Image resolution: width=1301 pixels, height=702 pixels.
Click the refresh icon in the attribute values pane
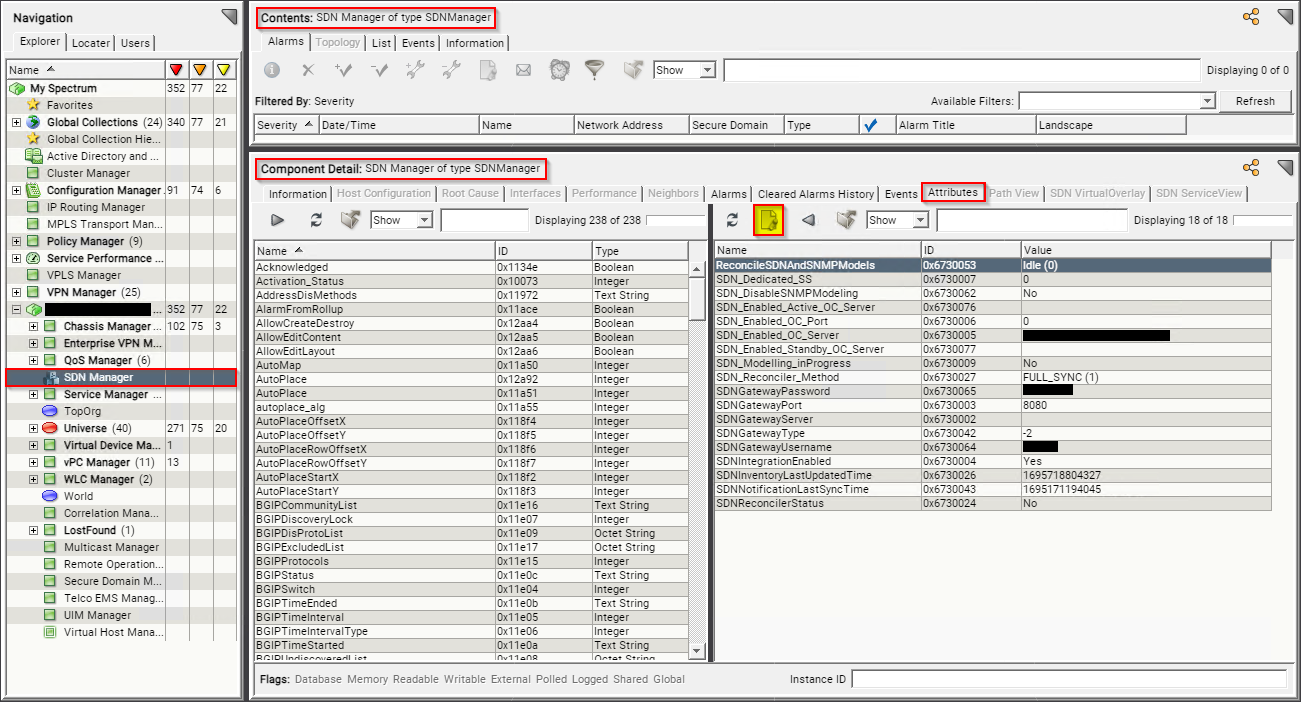tap(732, 220)
